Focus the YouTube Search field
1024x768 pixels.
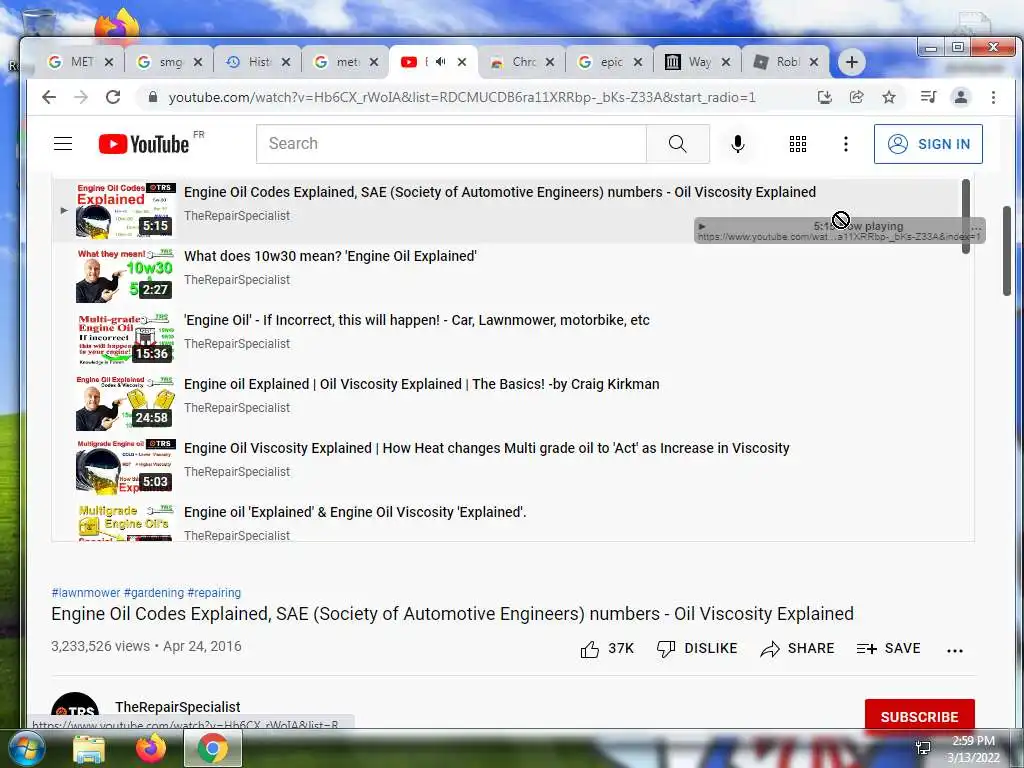[451, 144]
